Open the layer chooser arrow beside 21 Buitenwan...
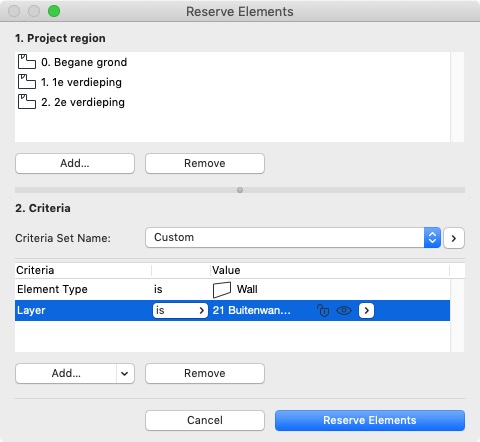This screenshot has height=442, width=480. (366, 310)
